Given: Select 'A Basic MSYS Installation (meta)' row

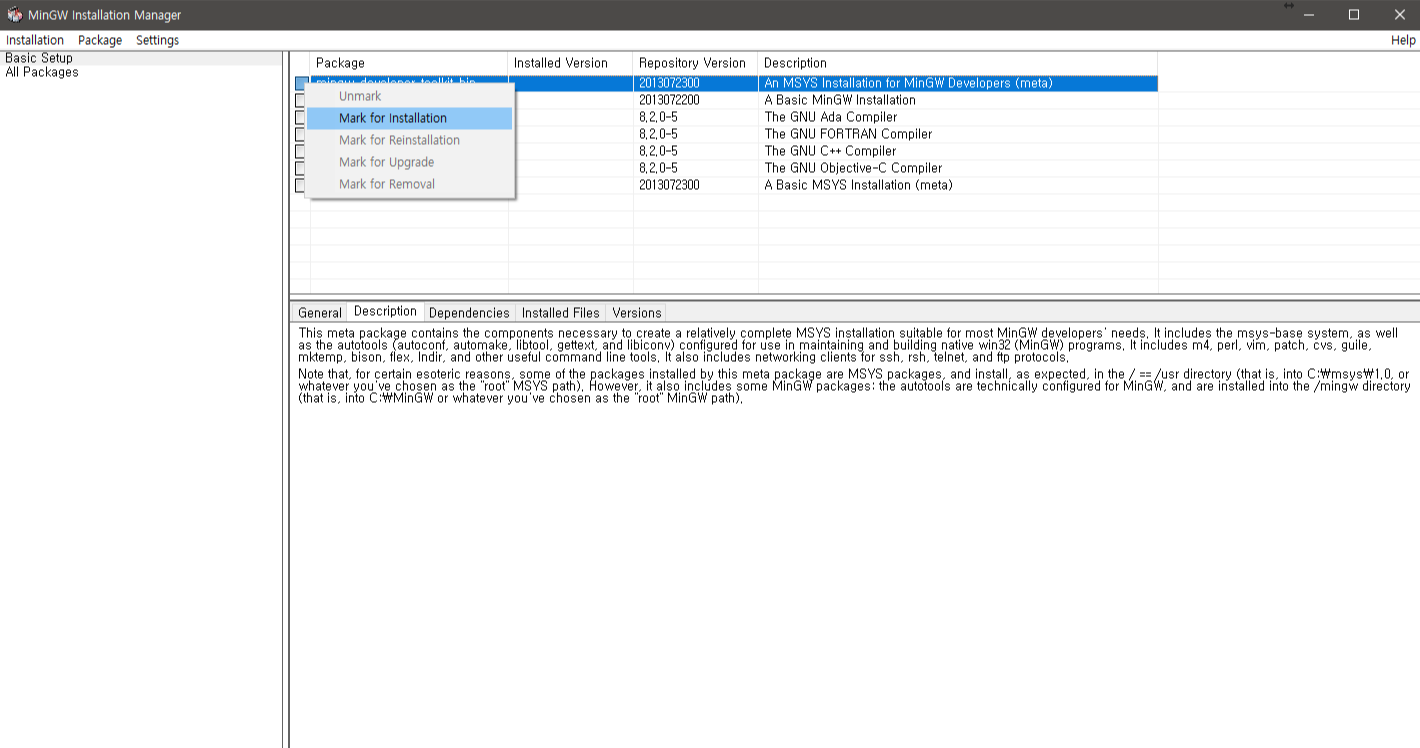Looking at the screenshot, I should (x=858, y=185).
